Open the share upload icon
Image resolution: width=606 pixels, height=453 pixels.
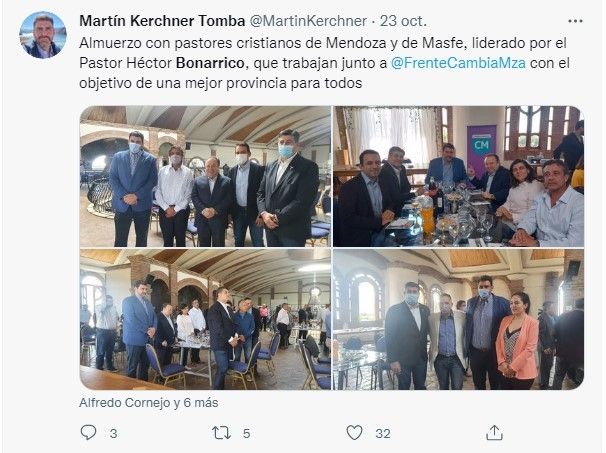(494, 433)
